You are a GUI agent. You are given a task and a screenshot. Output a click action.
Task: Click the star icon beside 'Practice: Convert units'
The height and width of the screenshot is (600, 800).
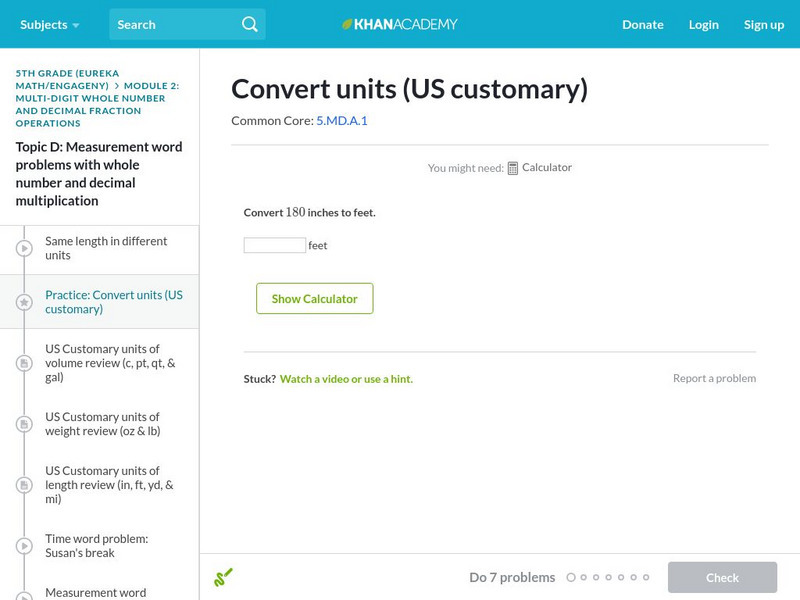(24, 302)
